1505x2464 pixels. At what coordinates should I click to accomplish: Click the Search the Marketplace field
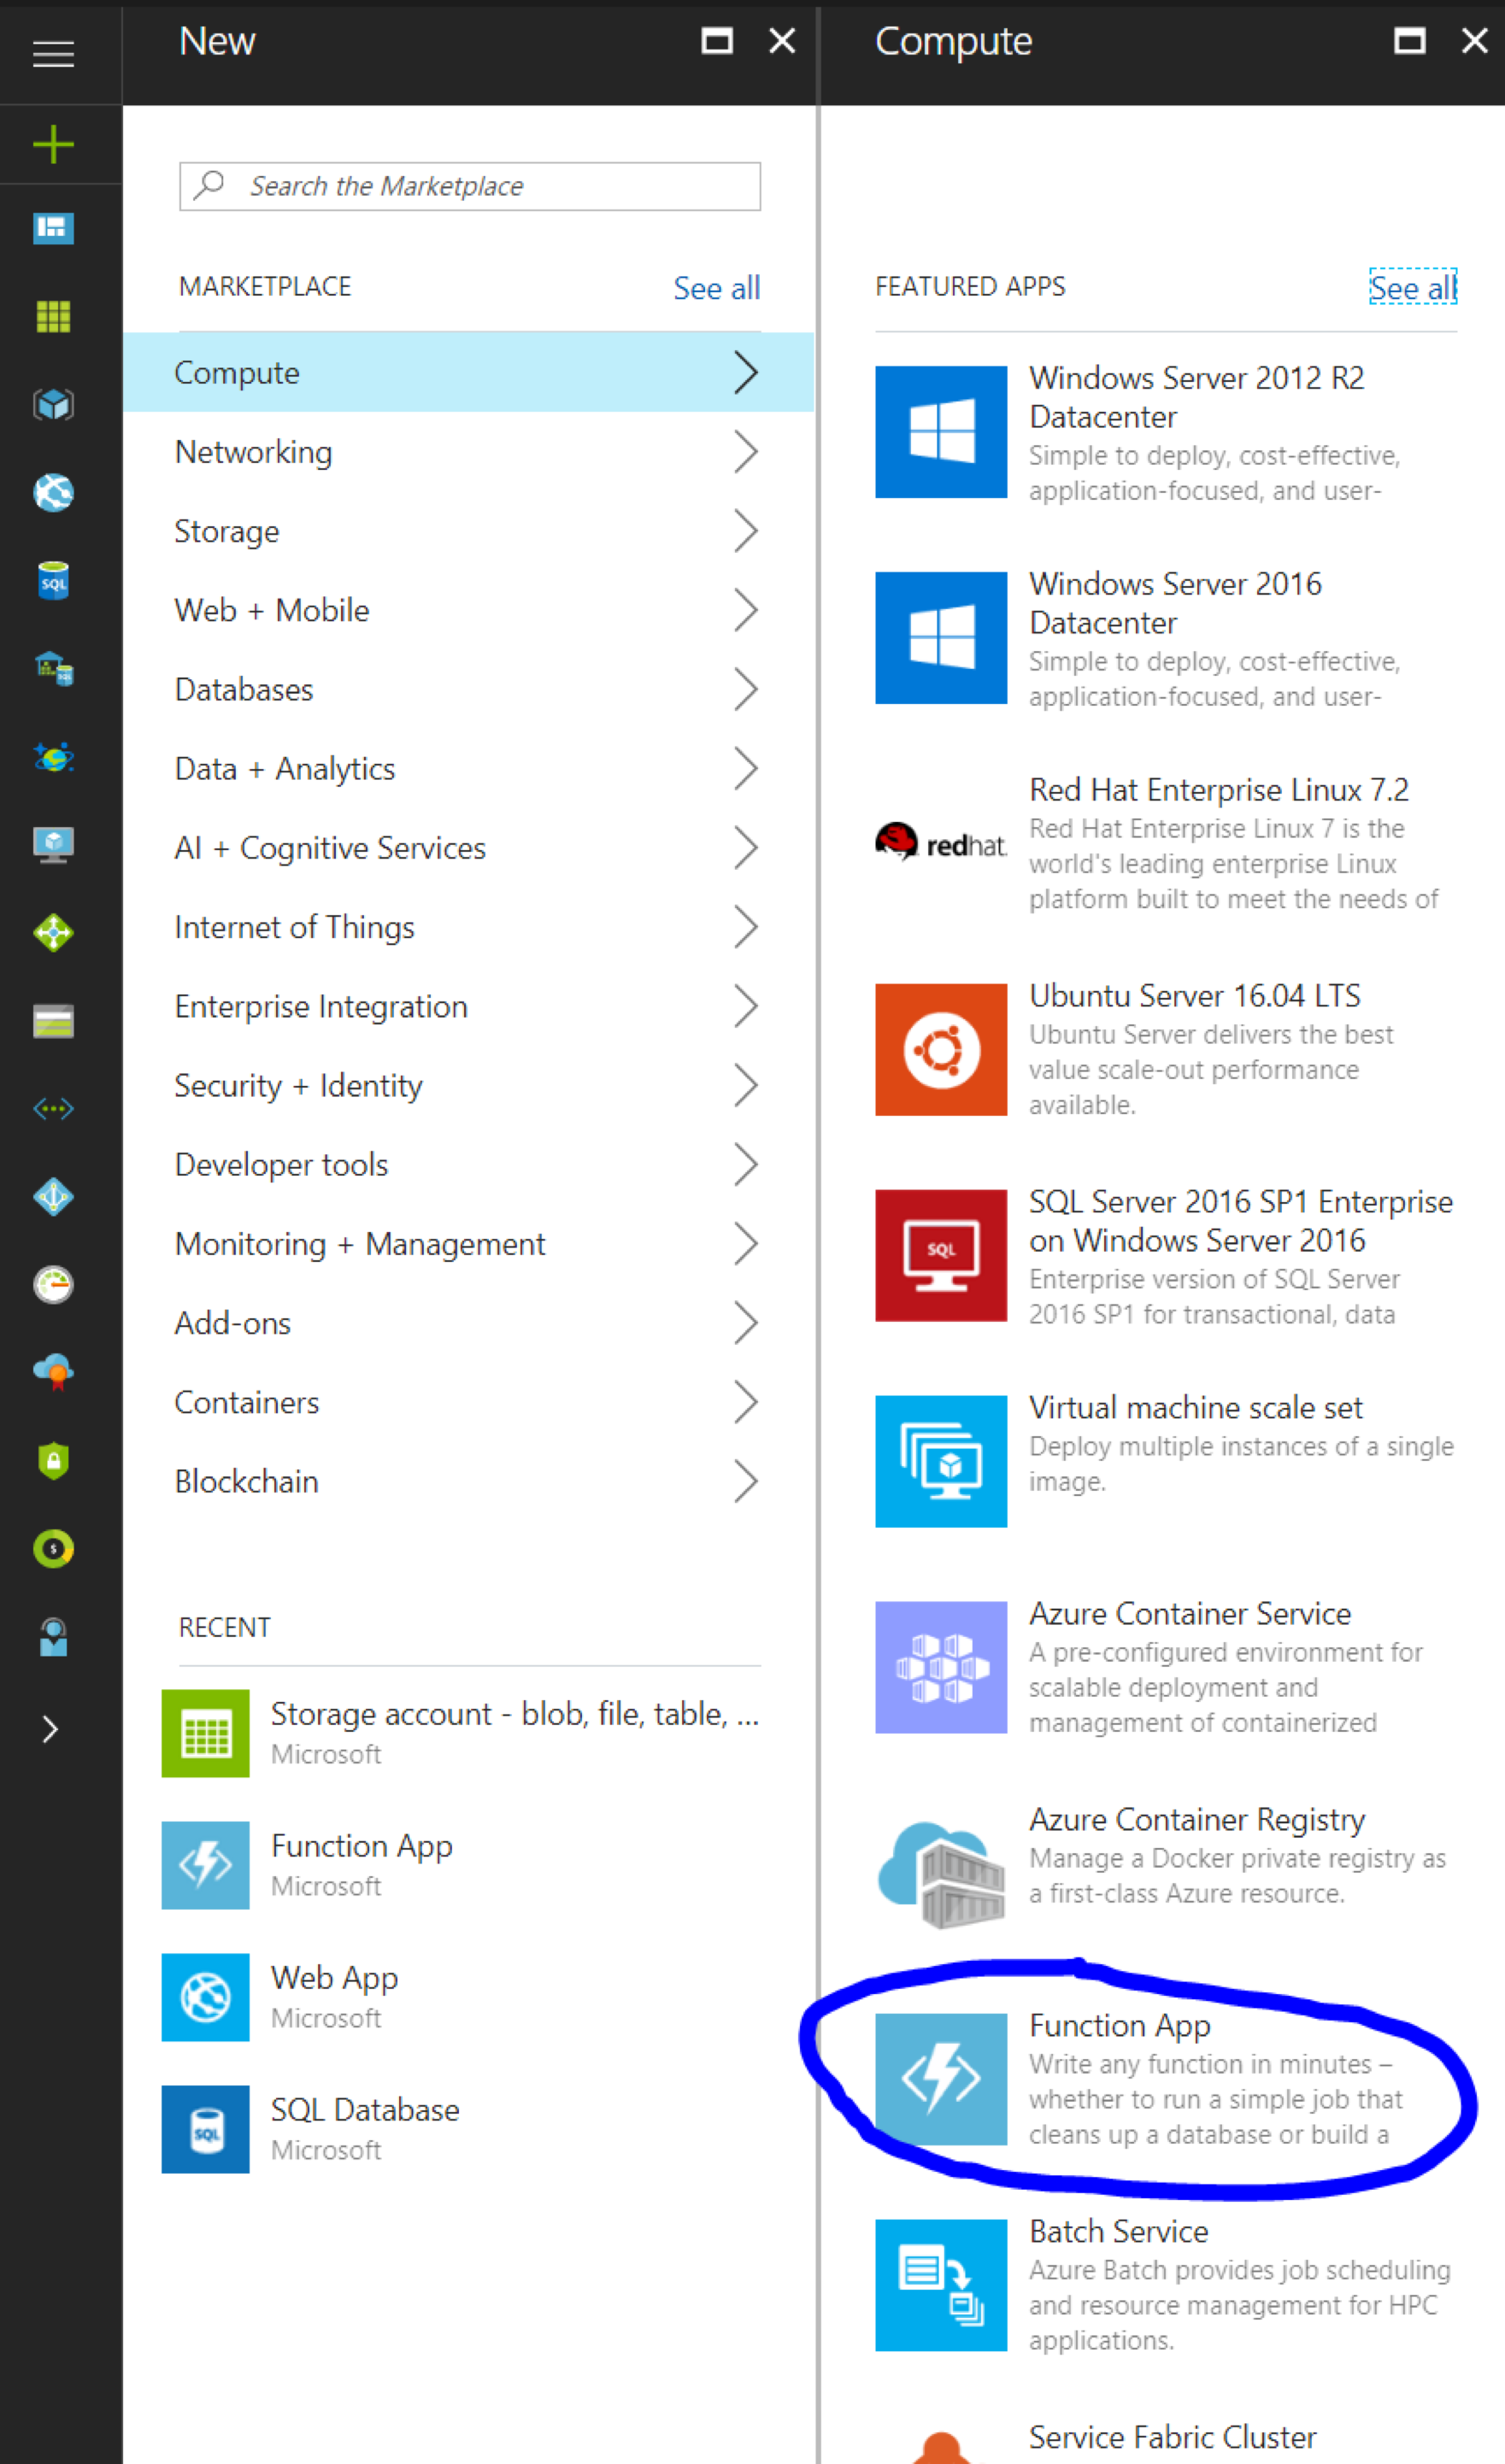pos(470,186)
